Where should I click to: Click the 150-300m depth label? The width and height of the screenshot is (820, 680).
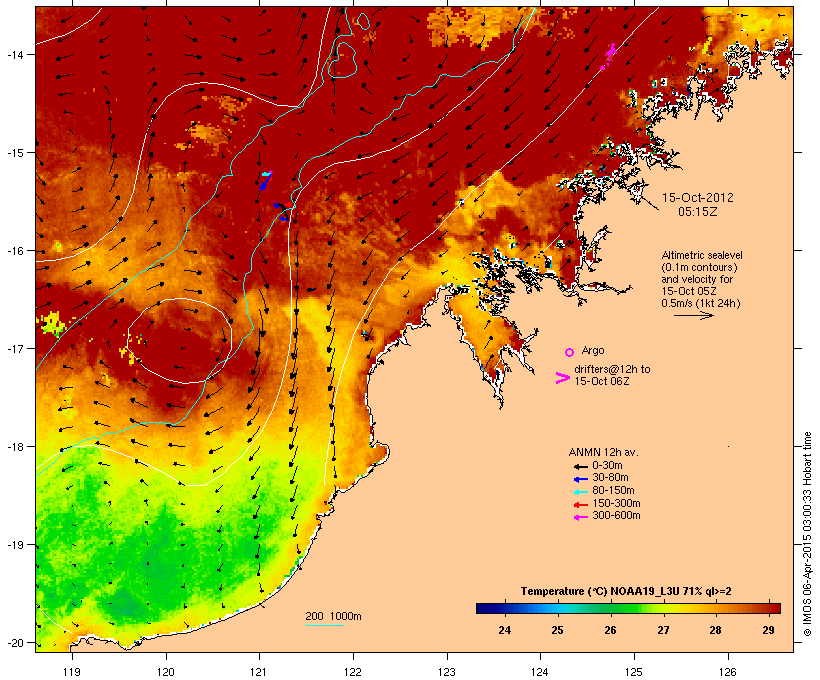(617, 503)
